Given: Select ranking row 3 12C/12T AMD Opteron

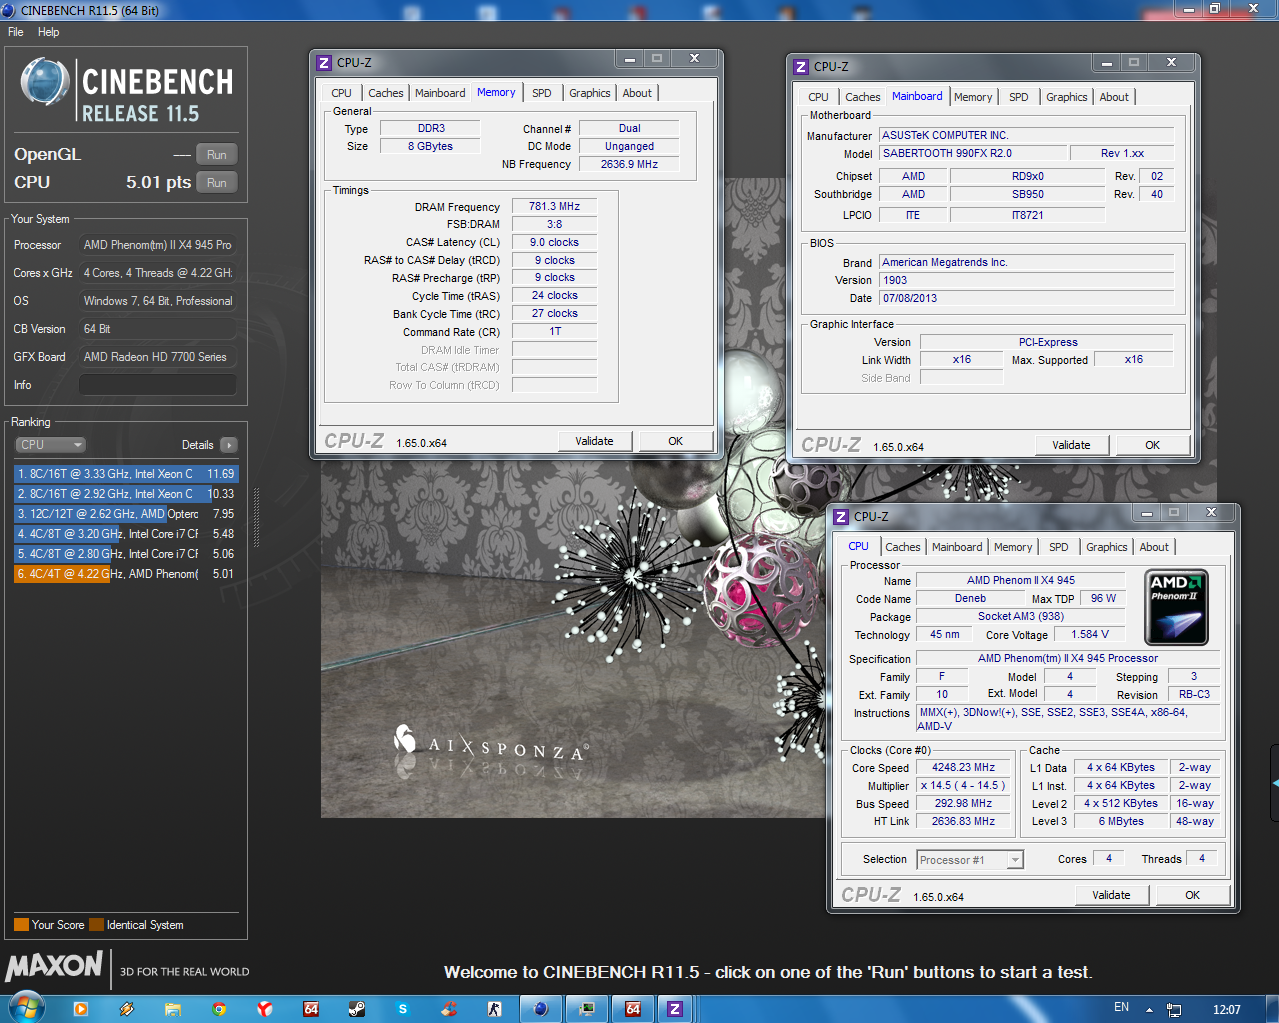Looking at the screenshot, I should click(126, 514).
